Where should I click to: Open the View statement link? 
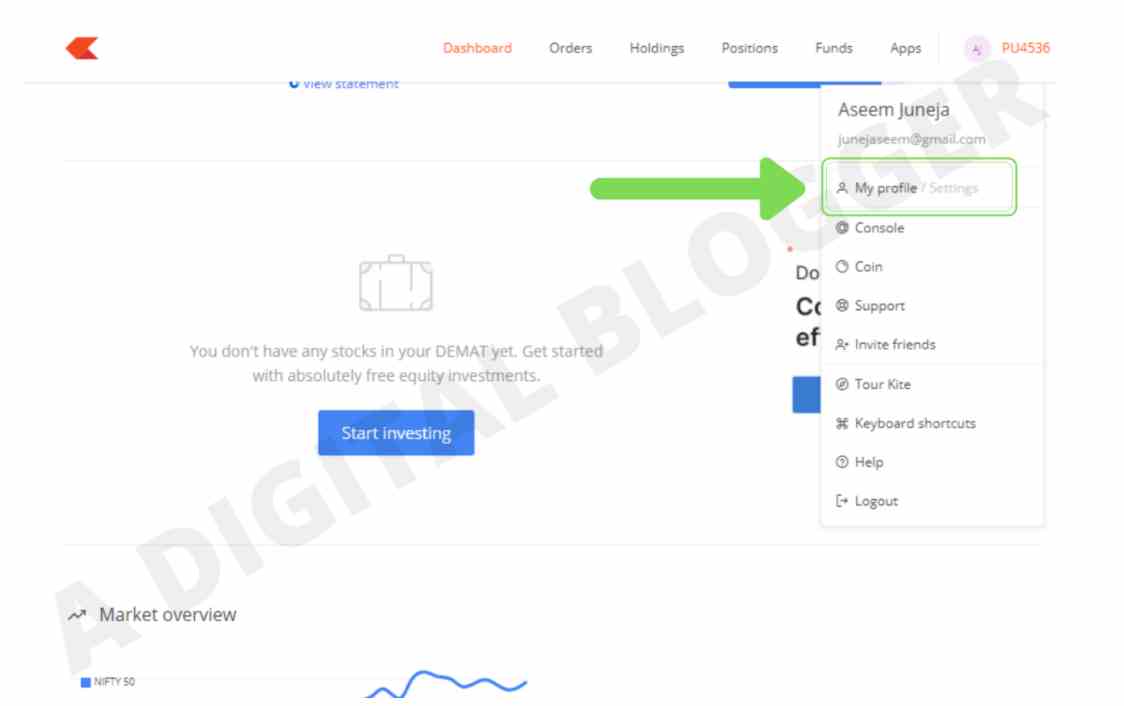point(349,84)
